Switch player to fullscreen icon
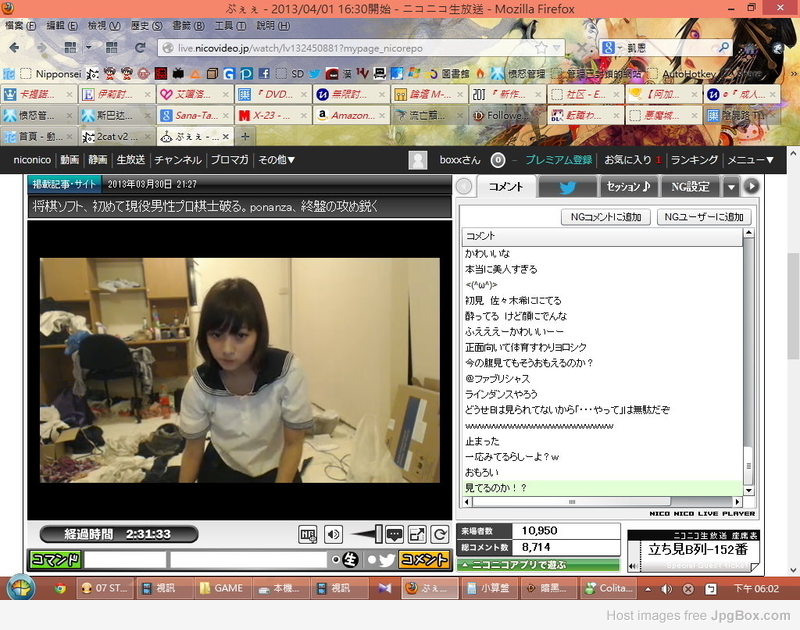800x630 pixels. point(417,535)
